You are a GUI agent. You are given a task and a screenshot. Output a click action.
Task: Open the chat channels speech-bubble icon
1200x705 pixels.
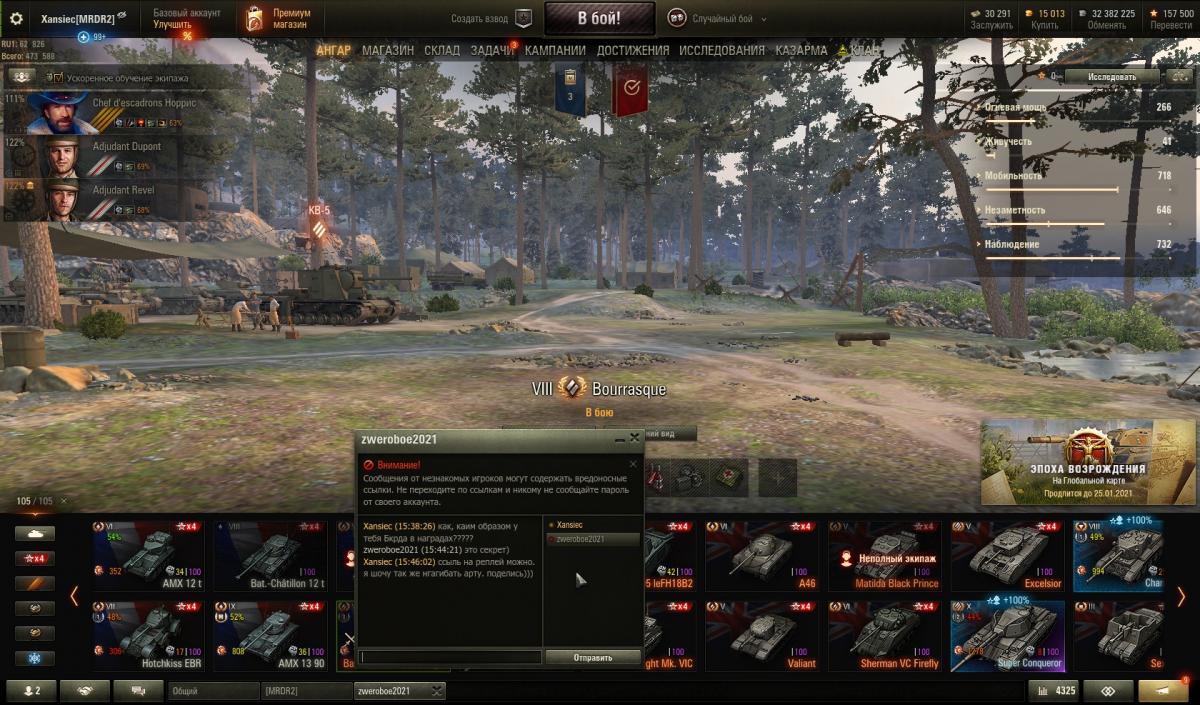tap(137, 691)
